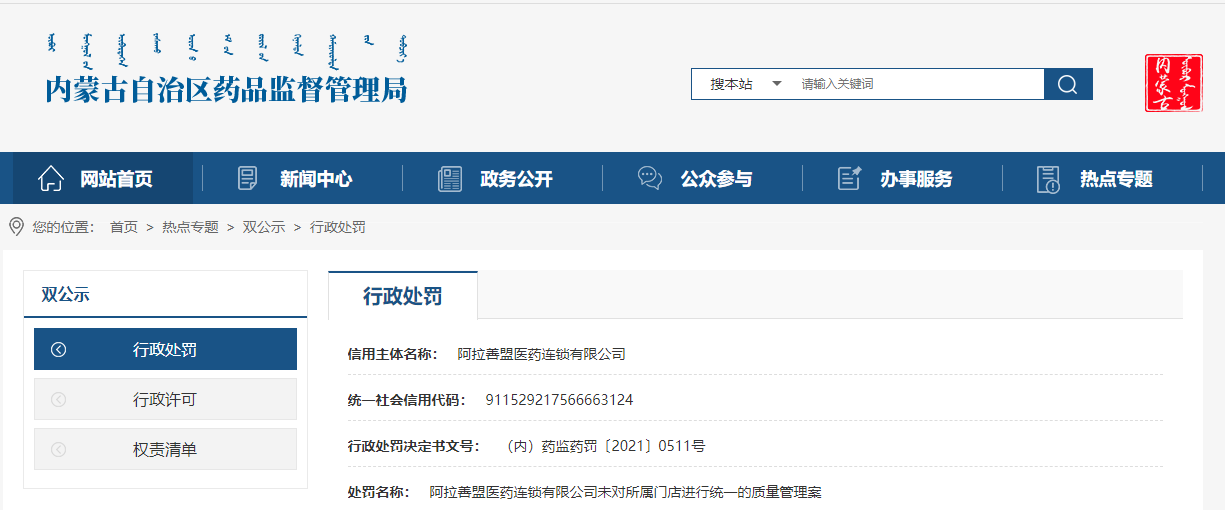Click the government affairs newspaper icon

point(450,179)
